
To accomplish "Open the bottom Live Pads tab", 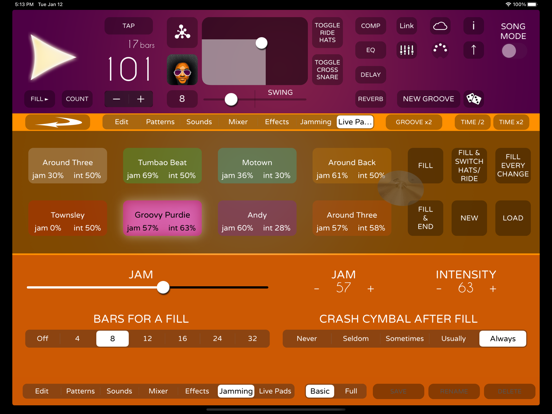I will [x=275, y=391].
